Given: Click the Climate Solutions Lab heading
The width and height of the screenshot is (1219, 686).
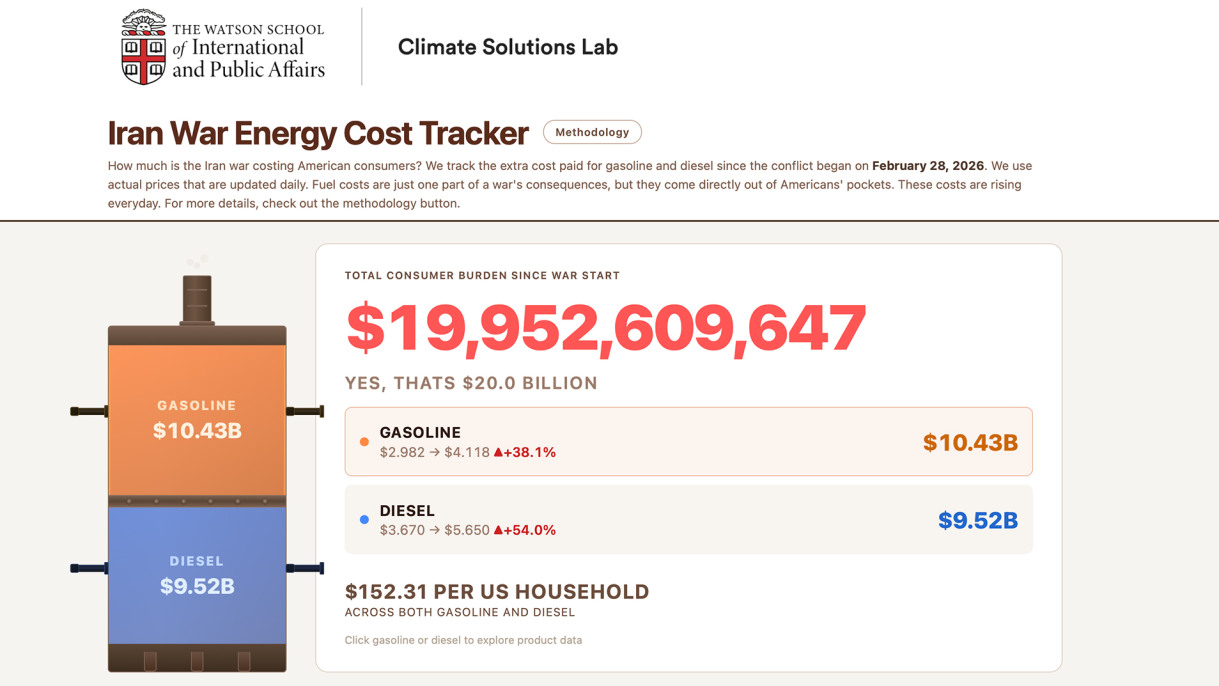Looking at the screenshot, I should click(508, 46).
